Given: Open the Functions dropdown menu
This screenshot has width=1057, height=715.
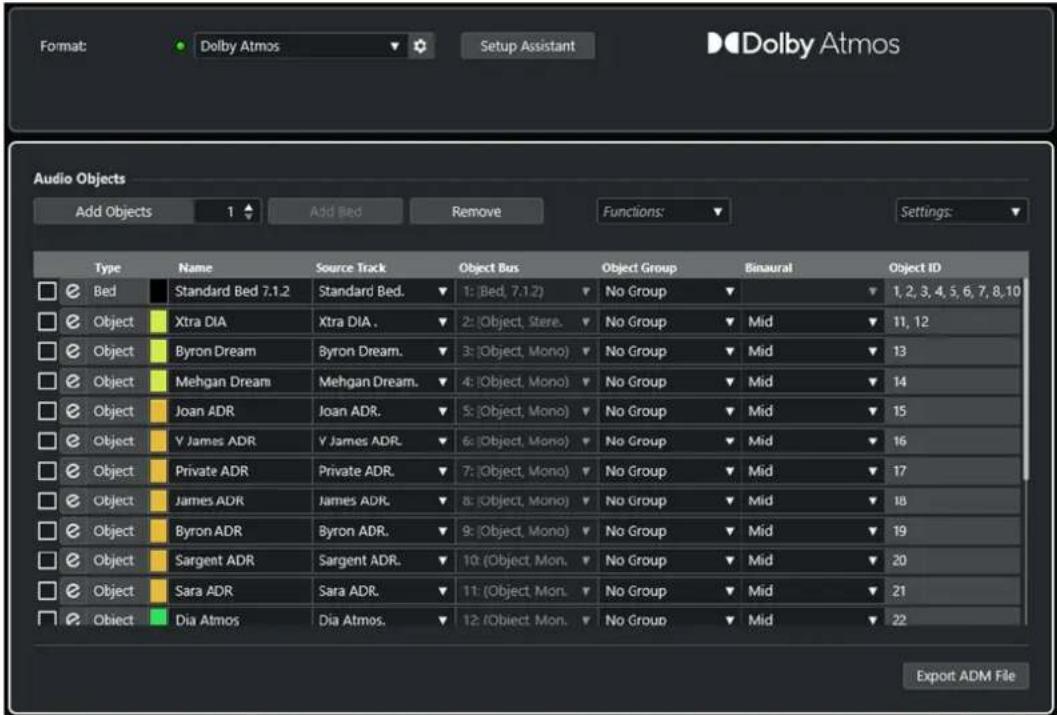Looking at the screenshot, I should click(663, 212).
